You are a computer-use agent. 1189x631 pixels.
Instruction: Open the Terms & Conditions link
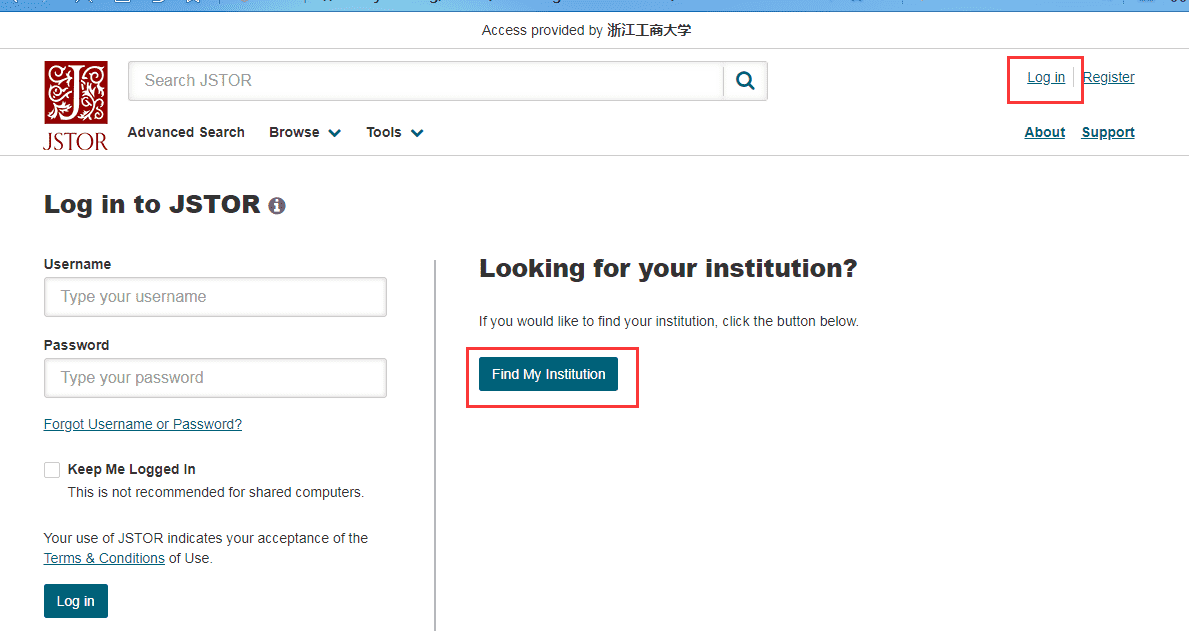coord(104,558)
